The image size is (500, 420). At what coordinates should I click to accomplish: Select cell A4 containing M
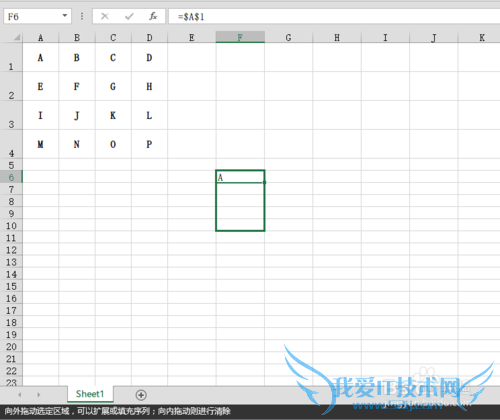[x=41, y=144]
